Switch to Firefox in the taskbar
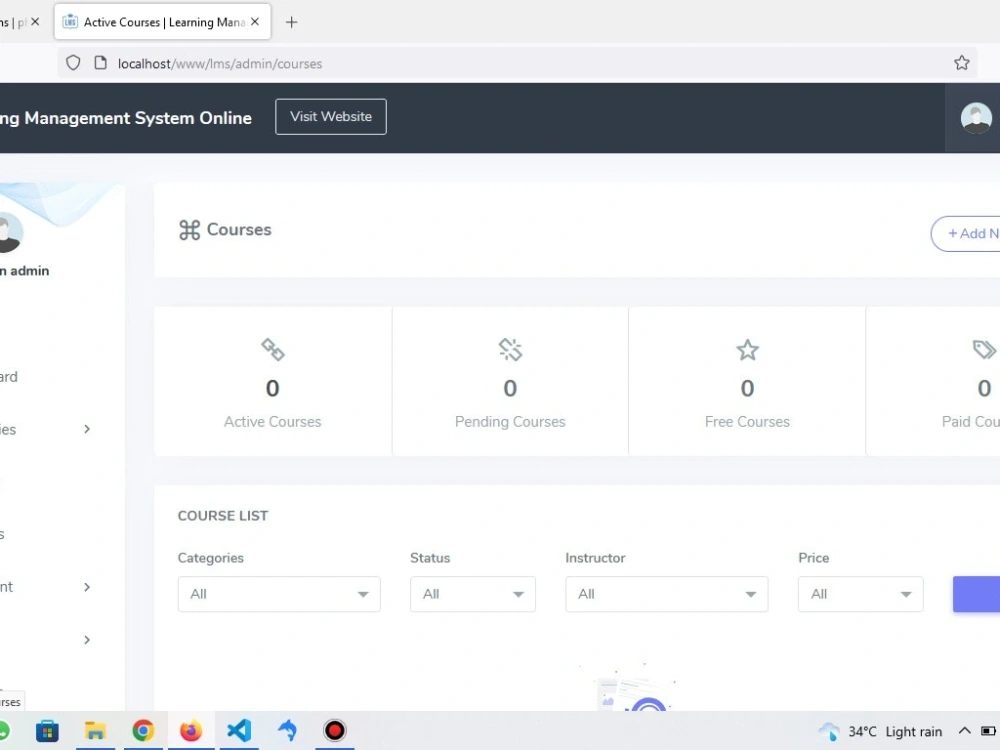Viewport: 1000px width, 750px height. (x=191, y=730)
